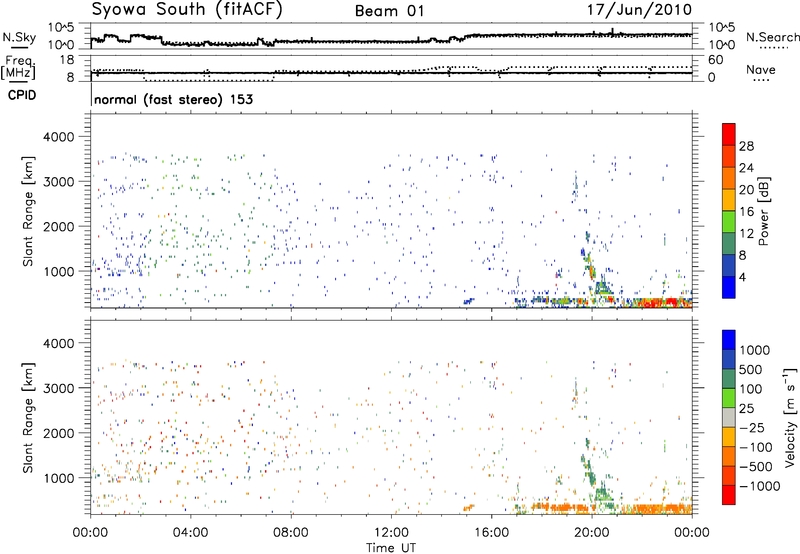Click the date '17/Jun/2010'

coord(639,9)
